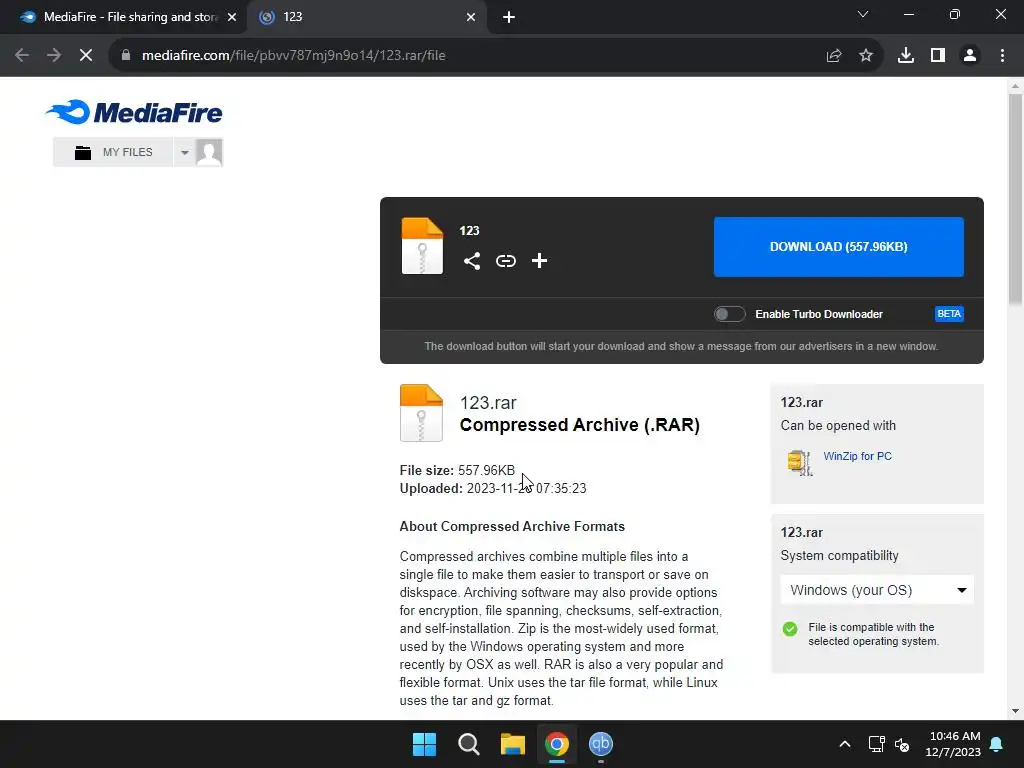Click the user avatar icon

tap(209, 152)
